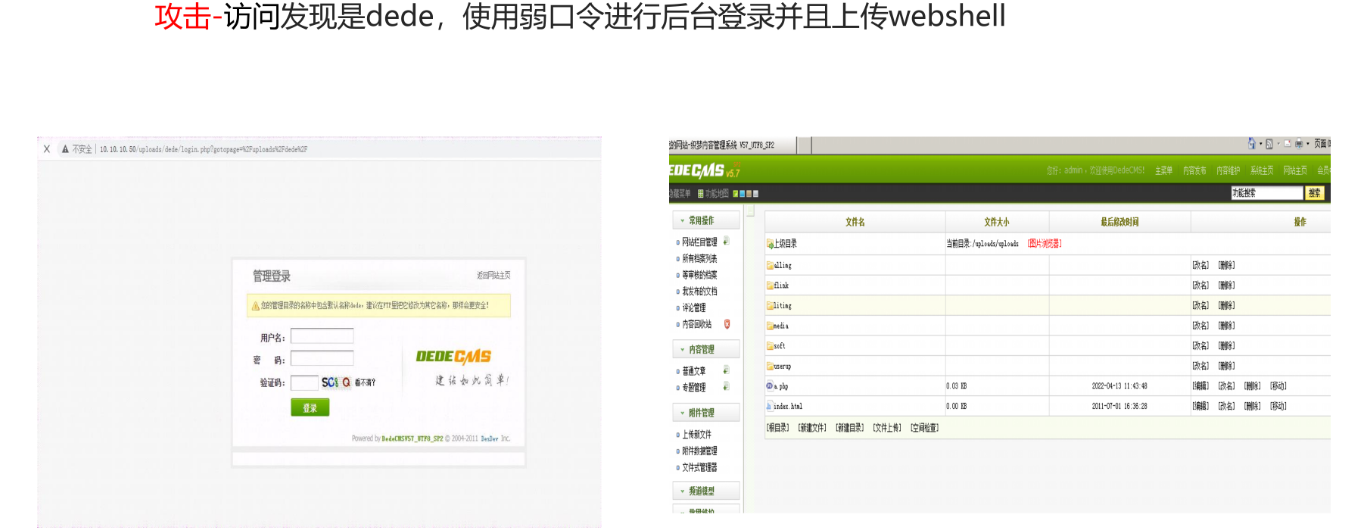Click the 用户名 username input field
Screen dimensions: 1358x528
coord(322,337)
